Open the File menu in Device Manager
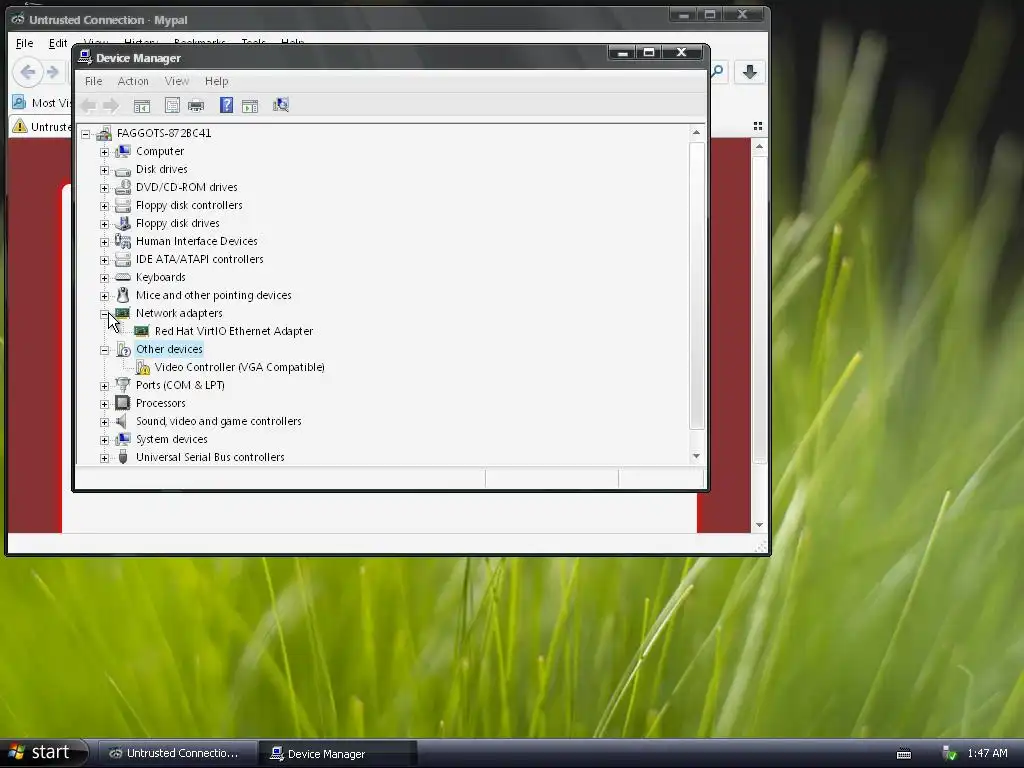 [x=93, y=81]
